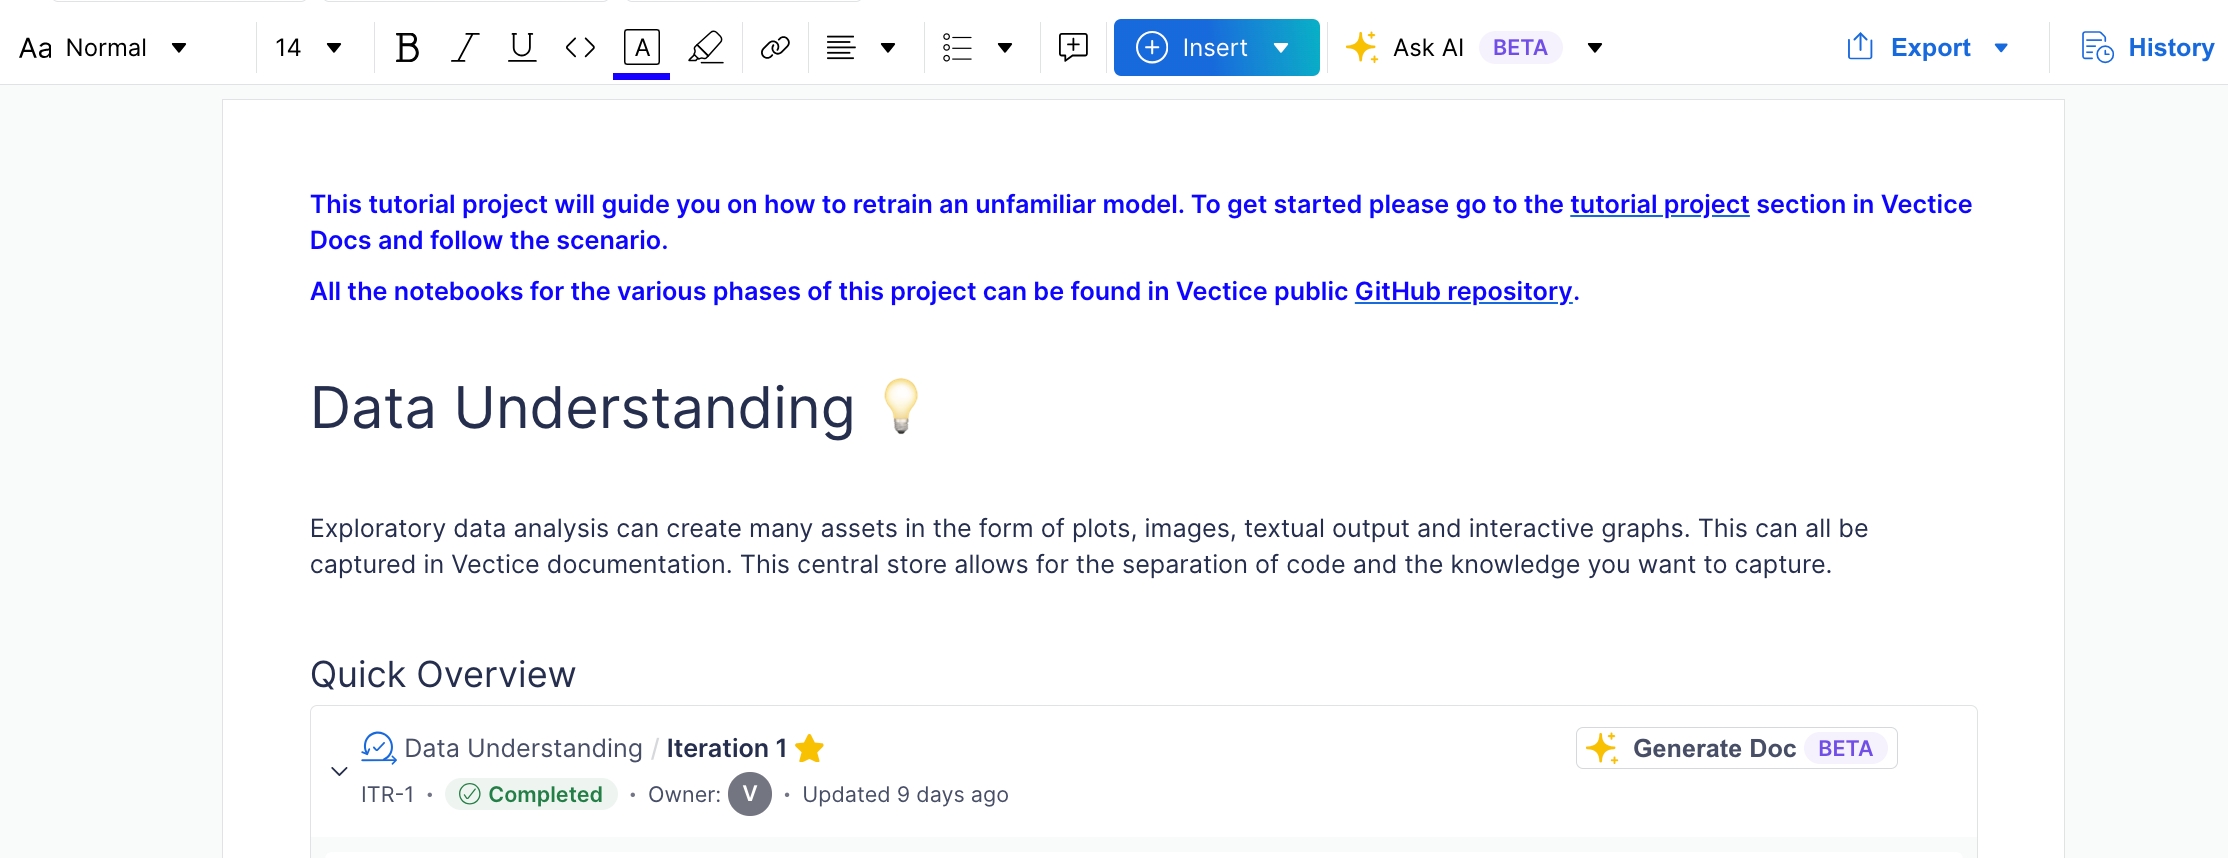Open the GitHub repository link

tap(1463, 292)
